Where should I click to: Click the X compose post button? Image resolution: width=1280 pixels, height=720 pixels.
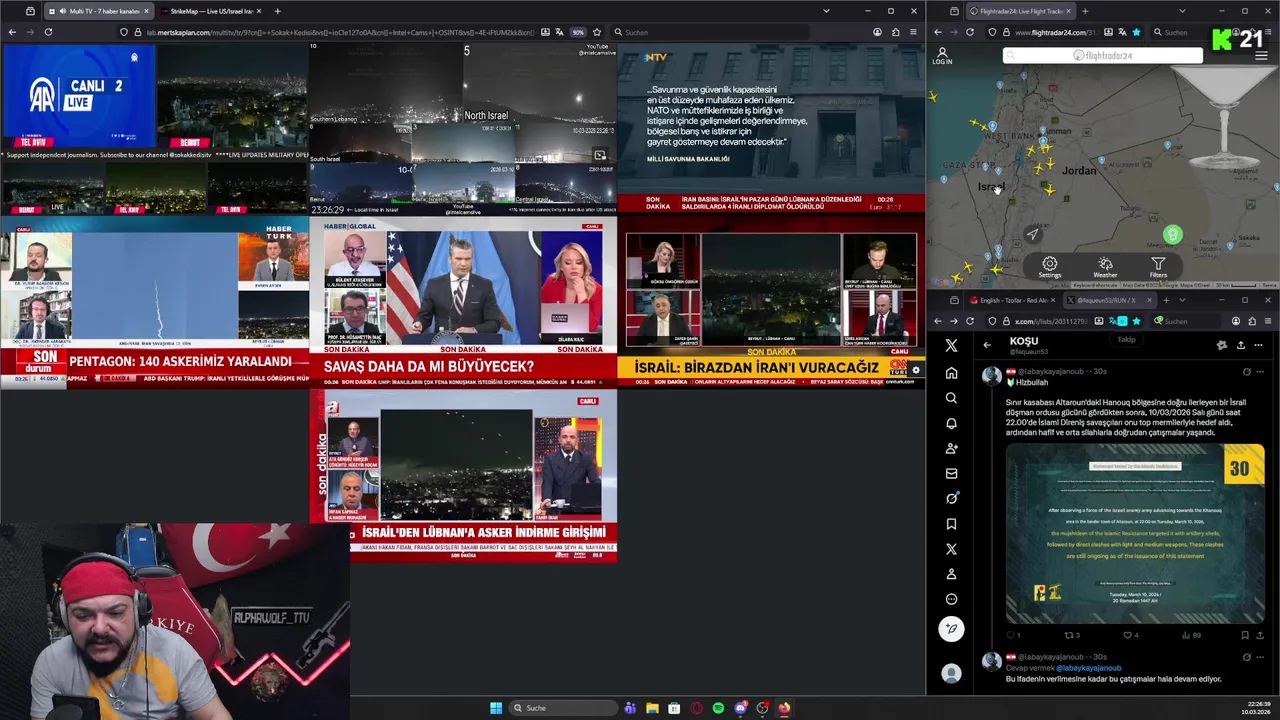tap(951, 628)
